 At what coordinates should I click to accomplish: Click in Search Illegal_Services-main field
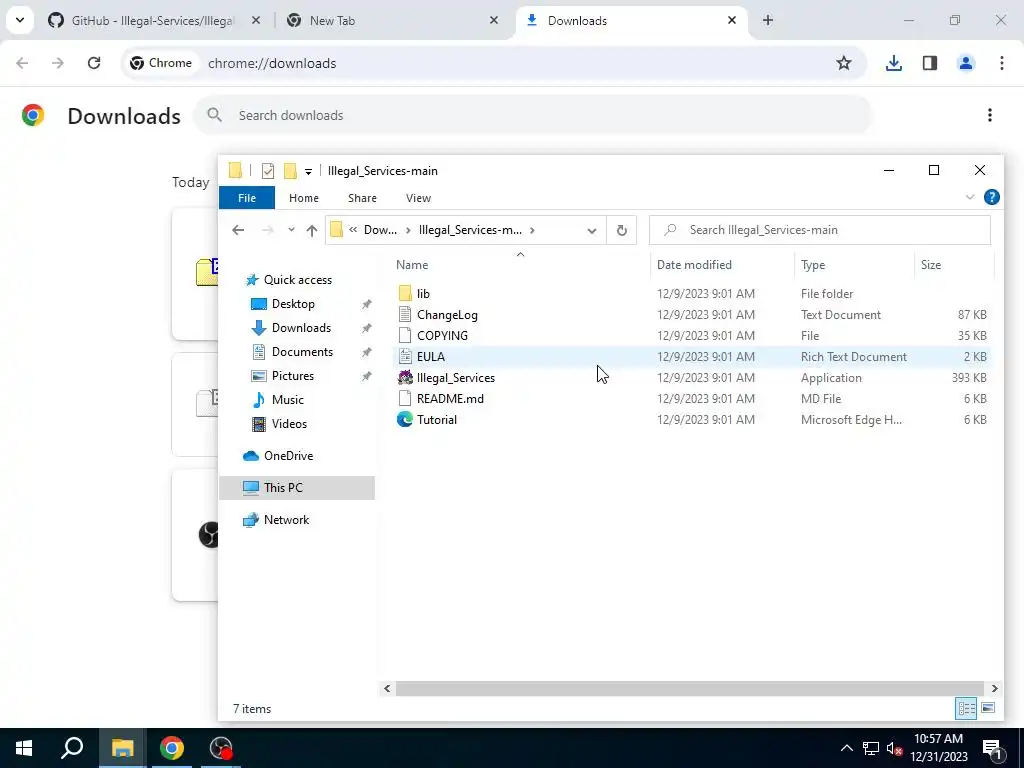(x=820, y=230)
